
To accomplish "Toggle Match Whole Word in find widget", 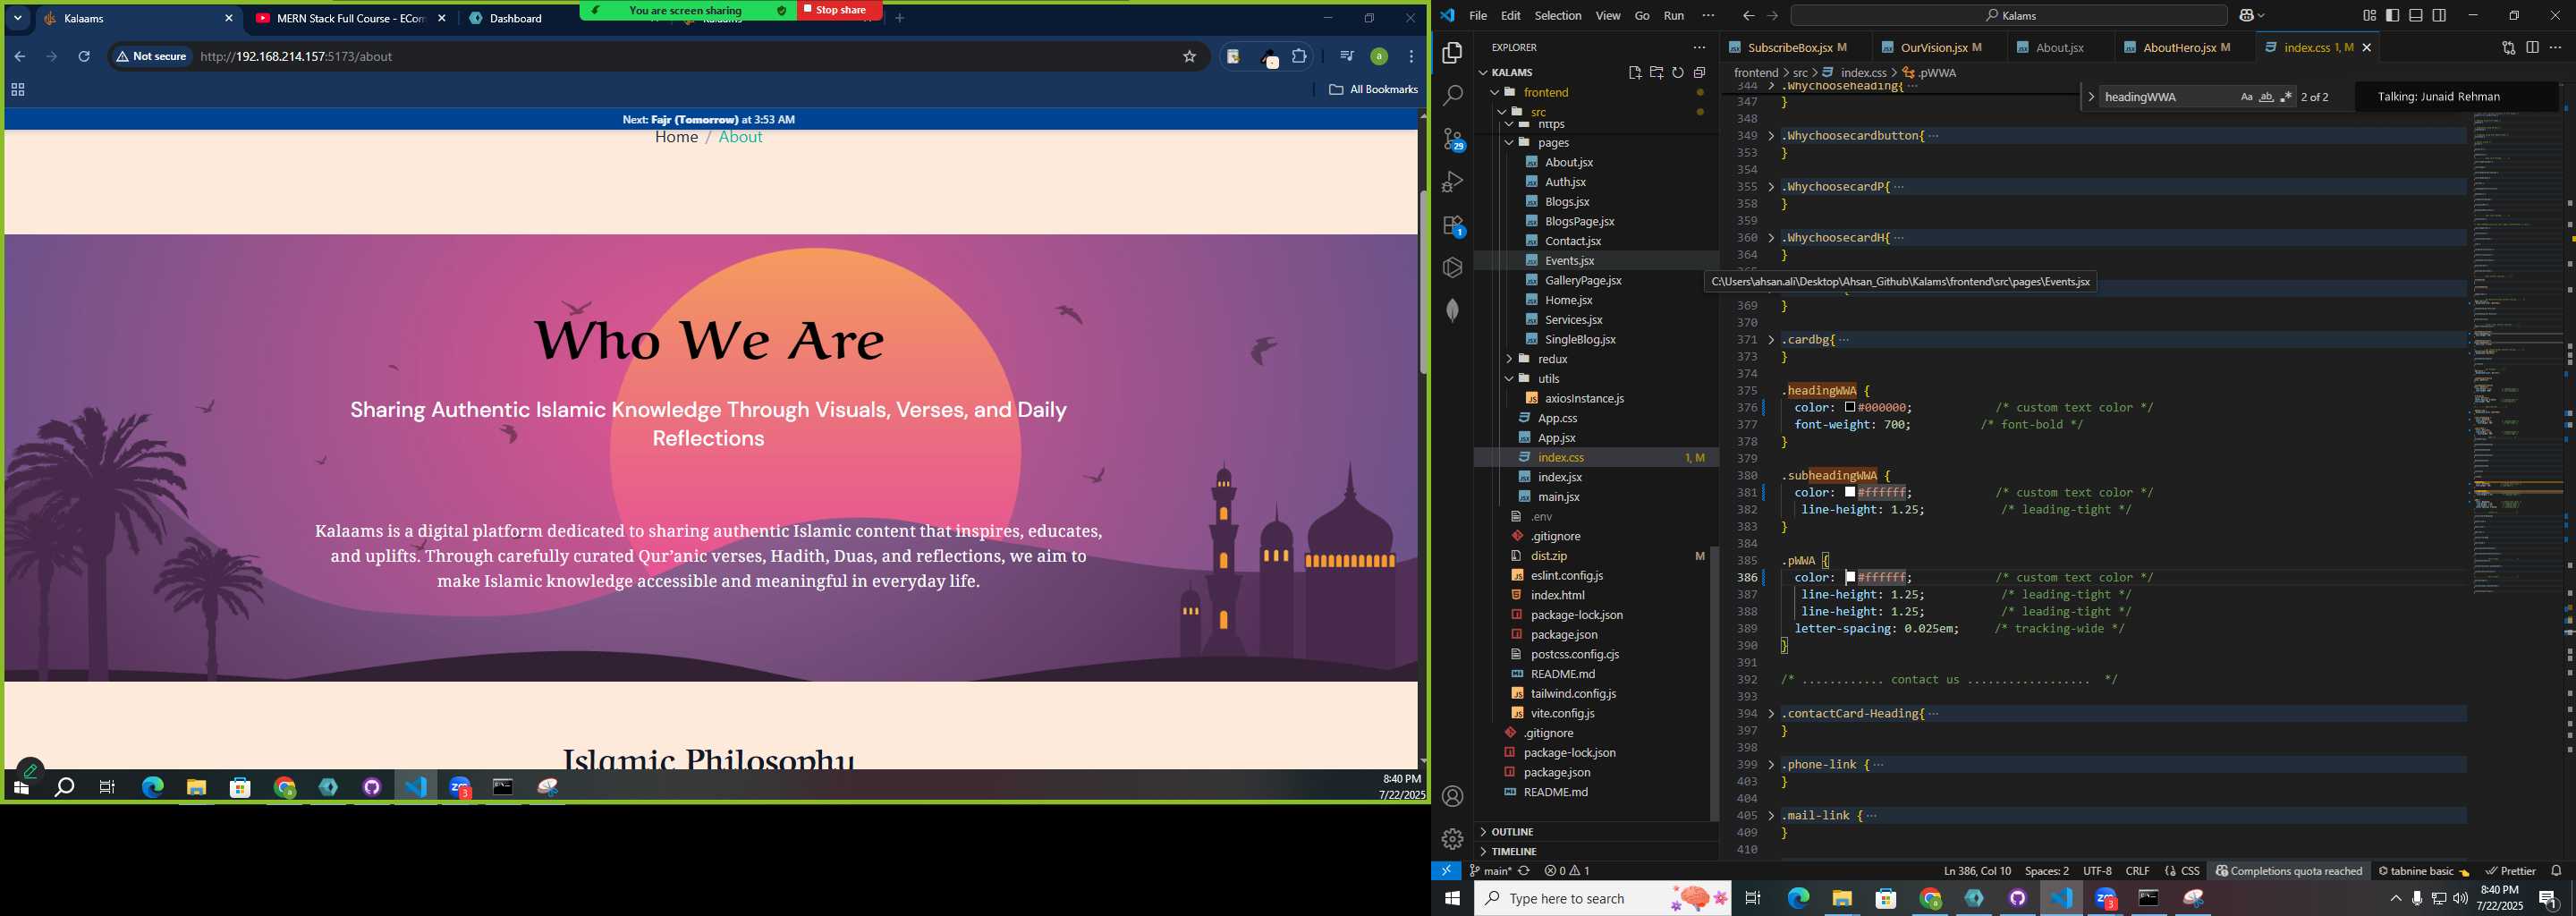I will click(2266, 97).
